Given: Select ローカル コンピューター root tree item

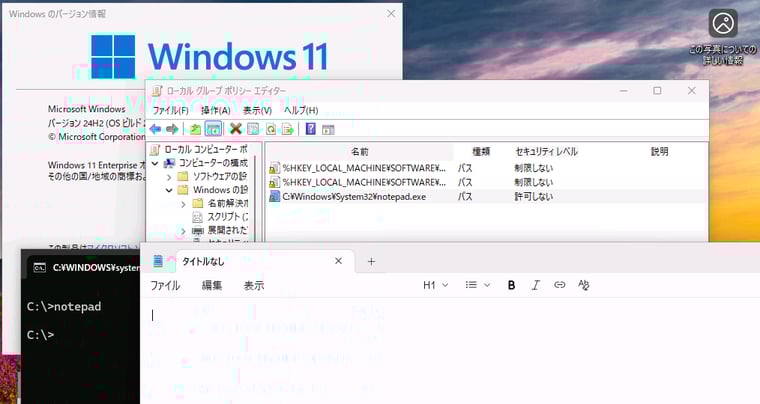Looking at the screenshot, I should click(x=206, y=149).
